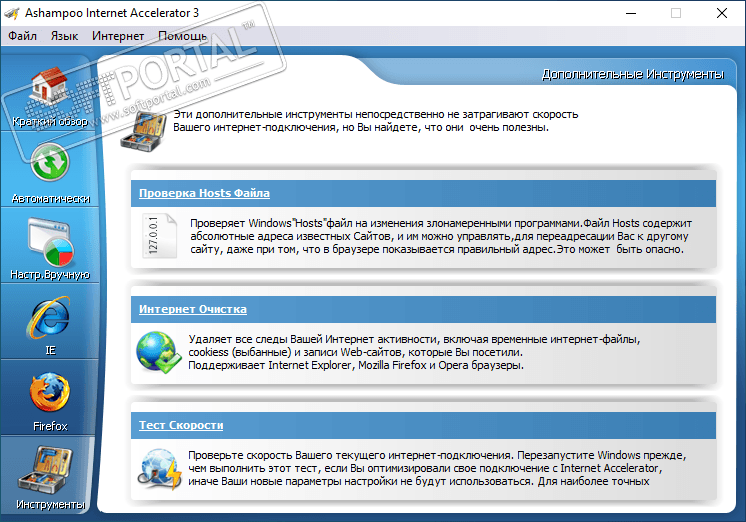Select the Firefox icon in sidebar
Screen dimensions: 746x522
click(x=49, y=393)
